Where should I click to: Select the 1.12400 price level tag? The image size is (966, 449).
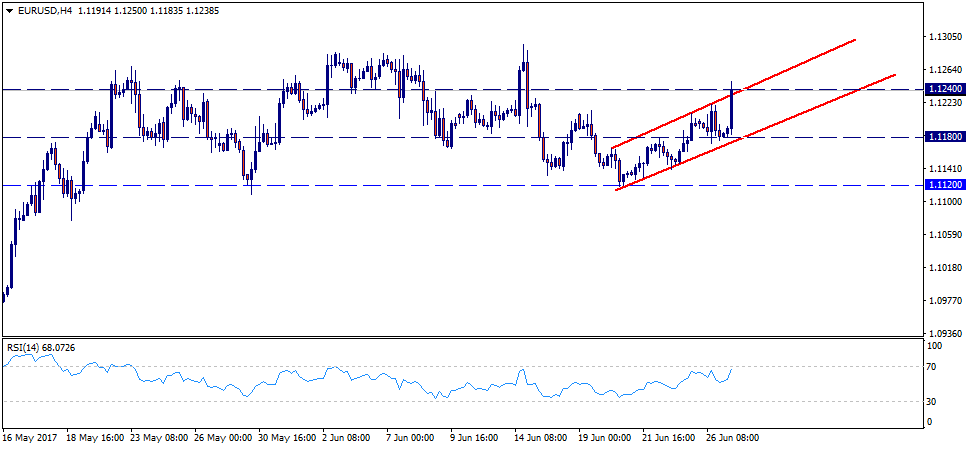pos(944,89)
